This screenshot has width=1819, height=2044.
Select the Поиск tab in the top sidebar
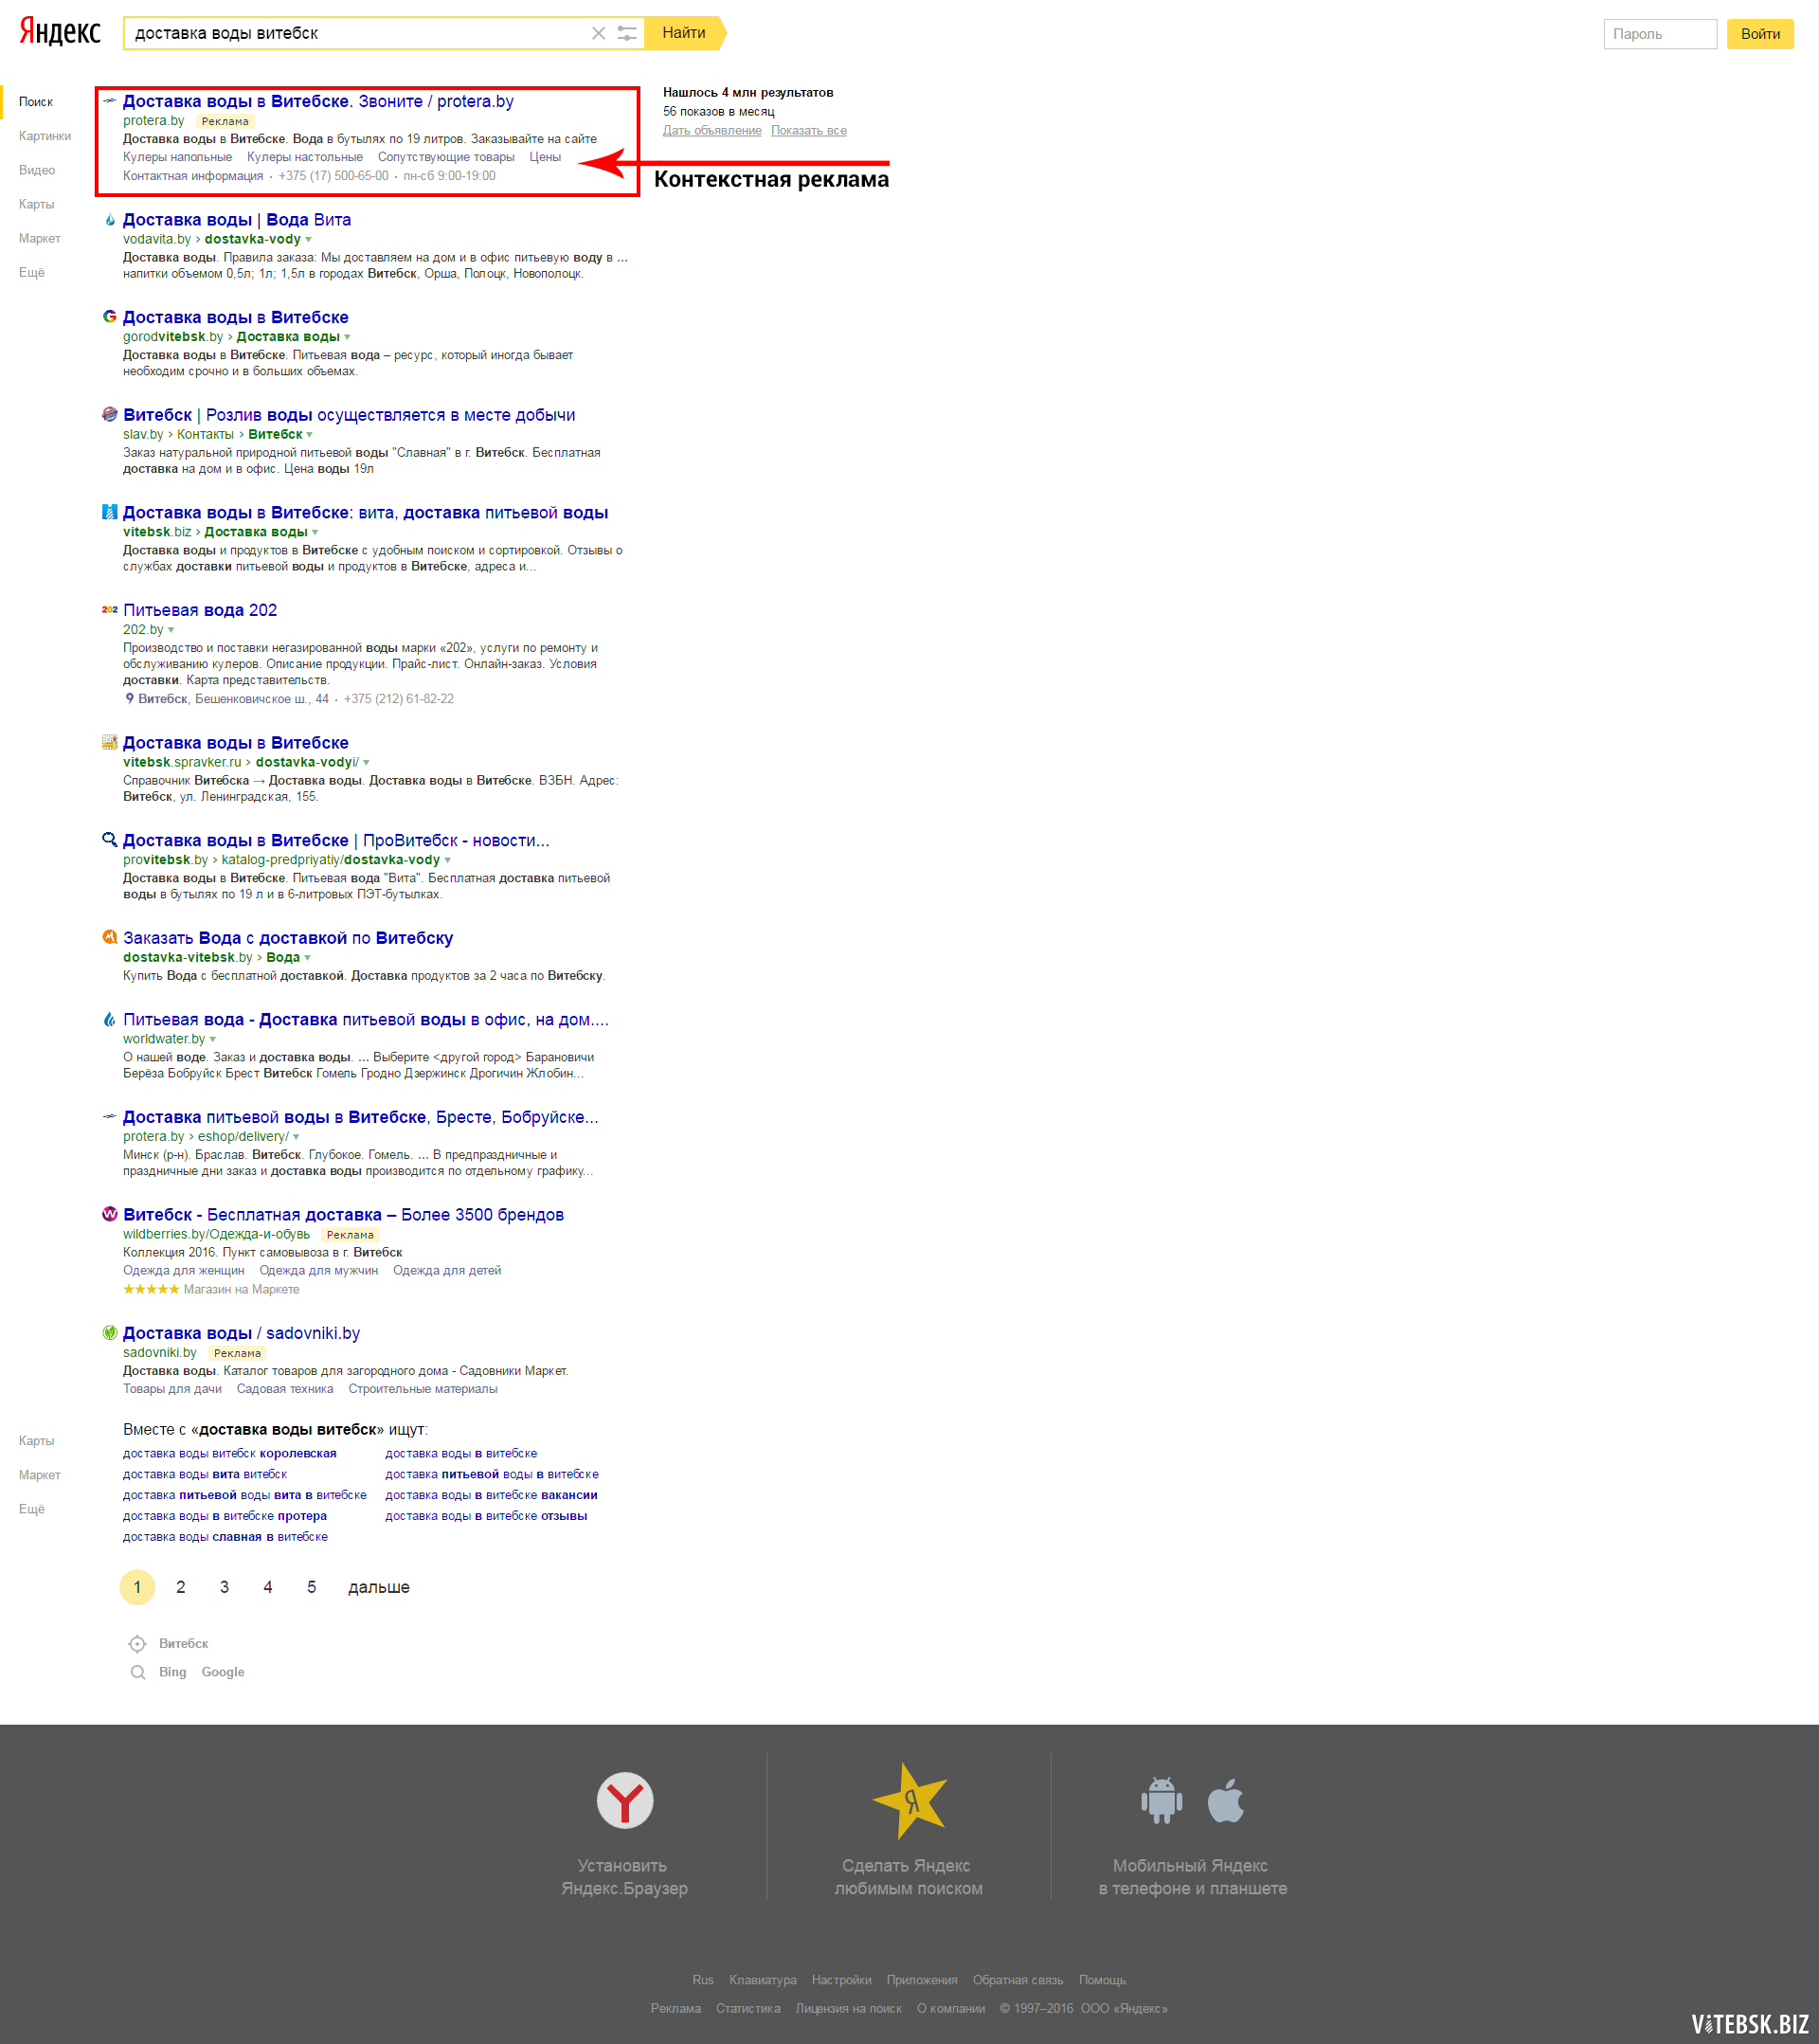point(36,102)
